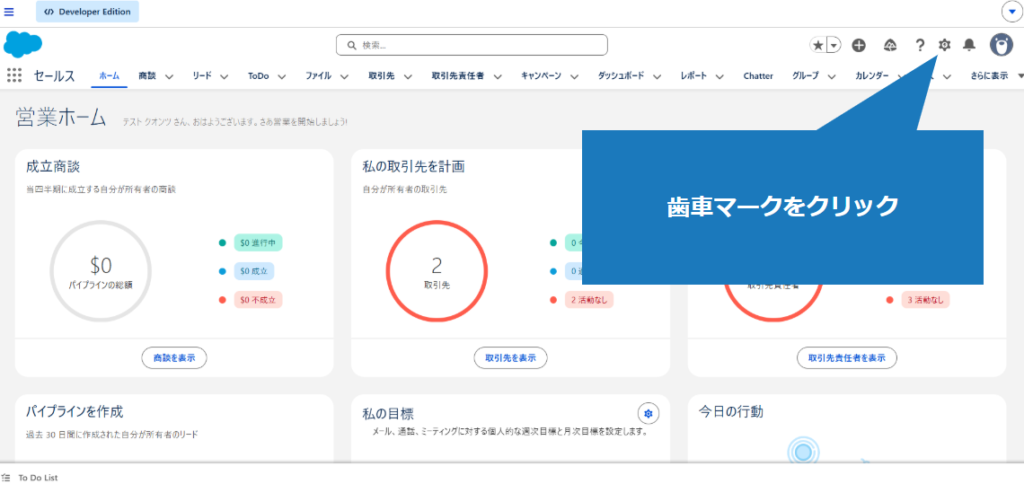Open the help question mark icon
The image size is (1024, 484).
click(920, 45)
